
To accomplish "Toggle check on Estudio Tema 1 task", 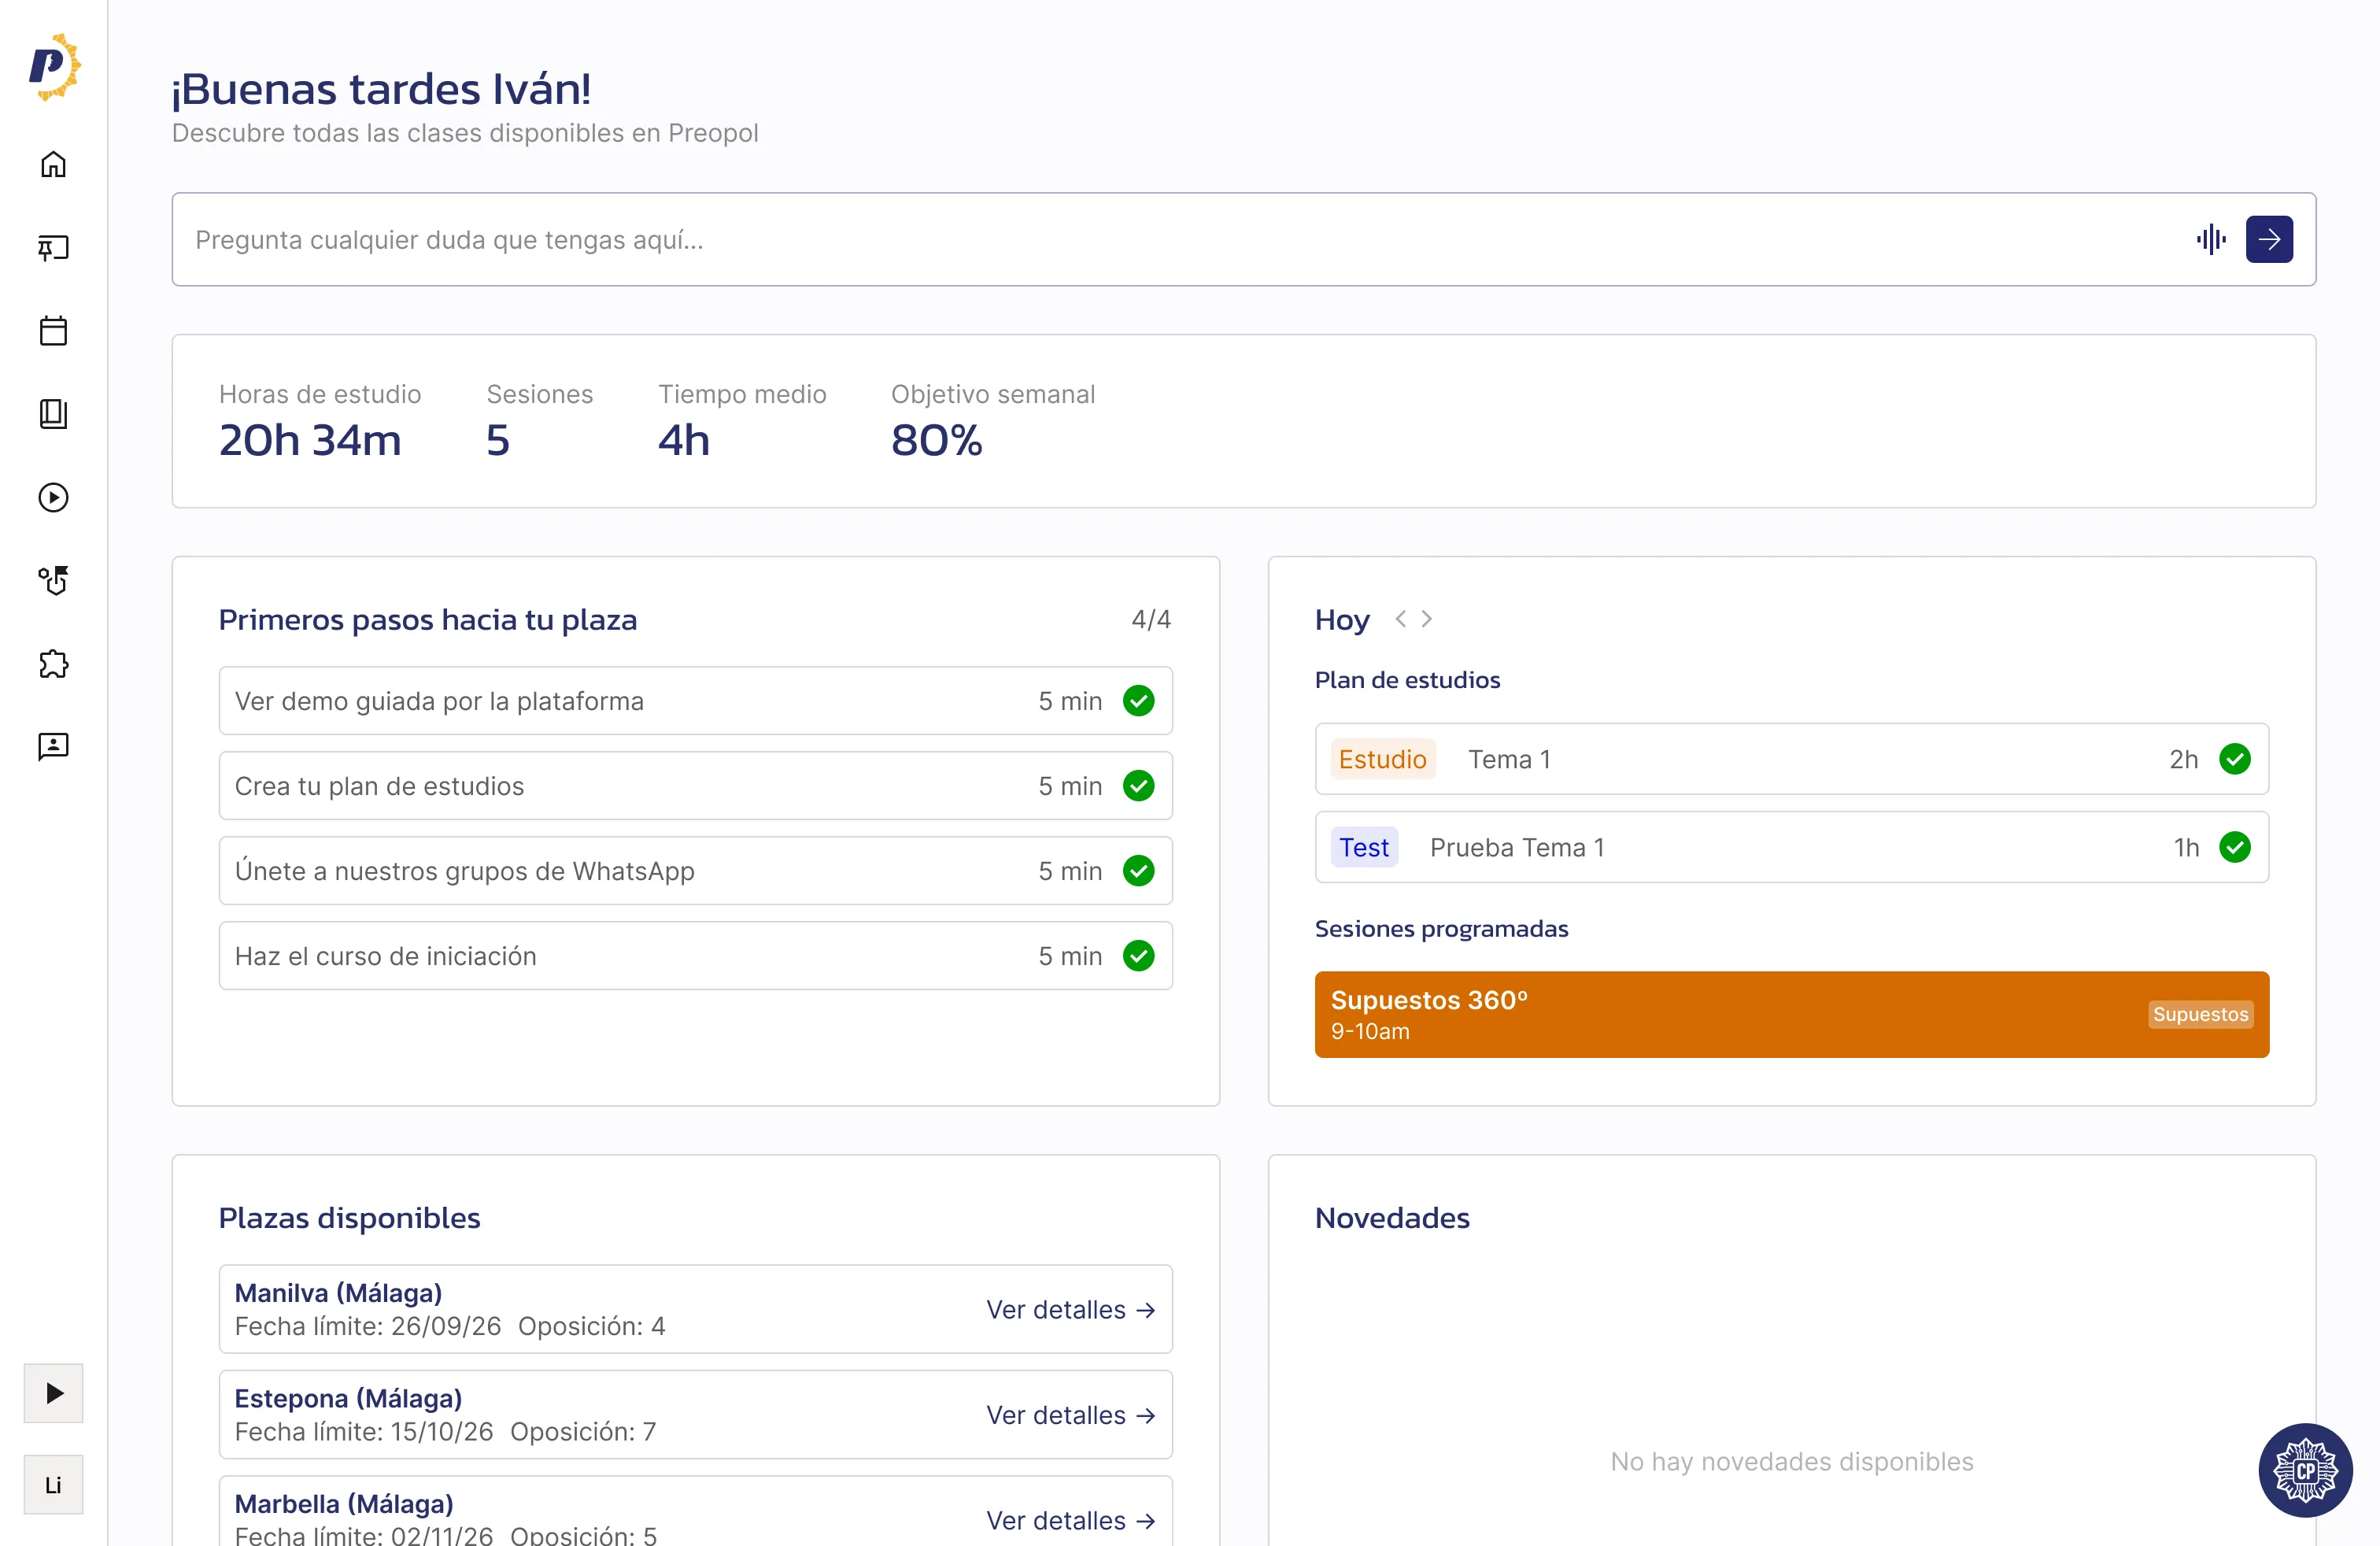I will (x=2234, y=759).
